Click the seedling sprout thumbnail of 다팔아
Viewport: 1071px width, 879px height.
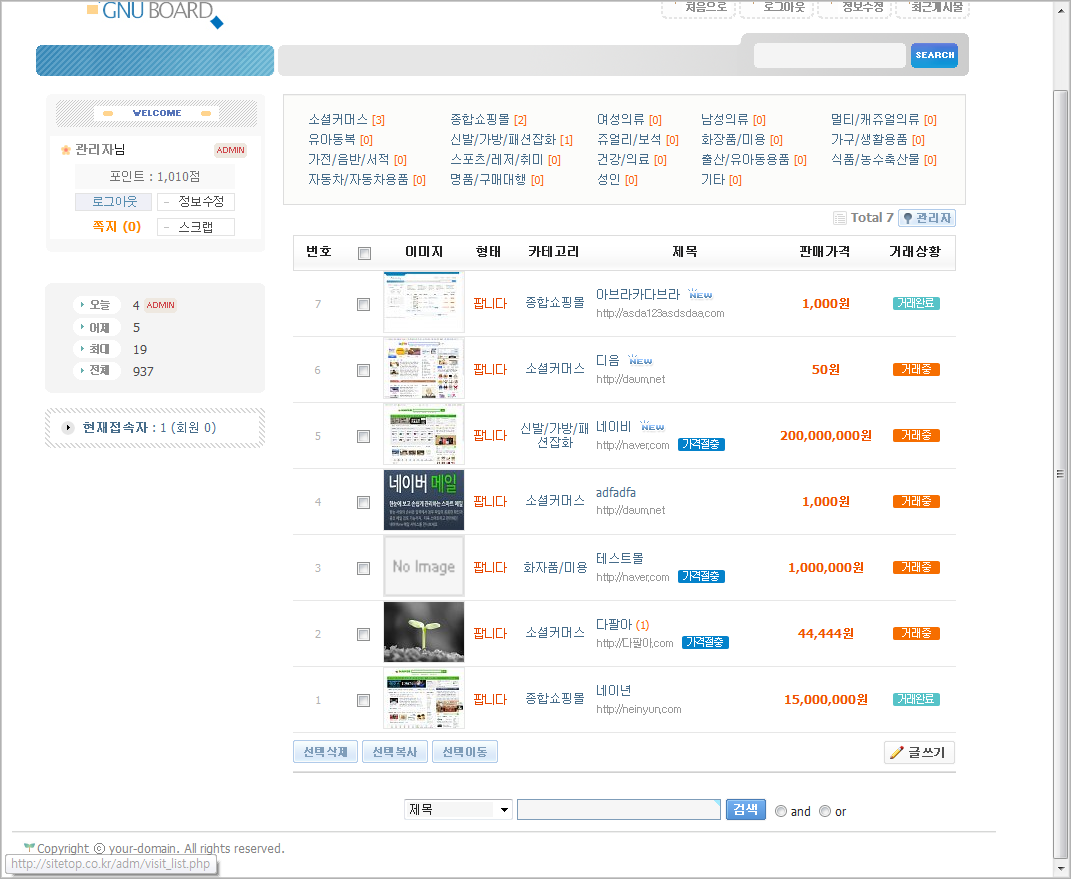(x=424, y=632)
